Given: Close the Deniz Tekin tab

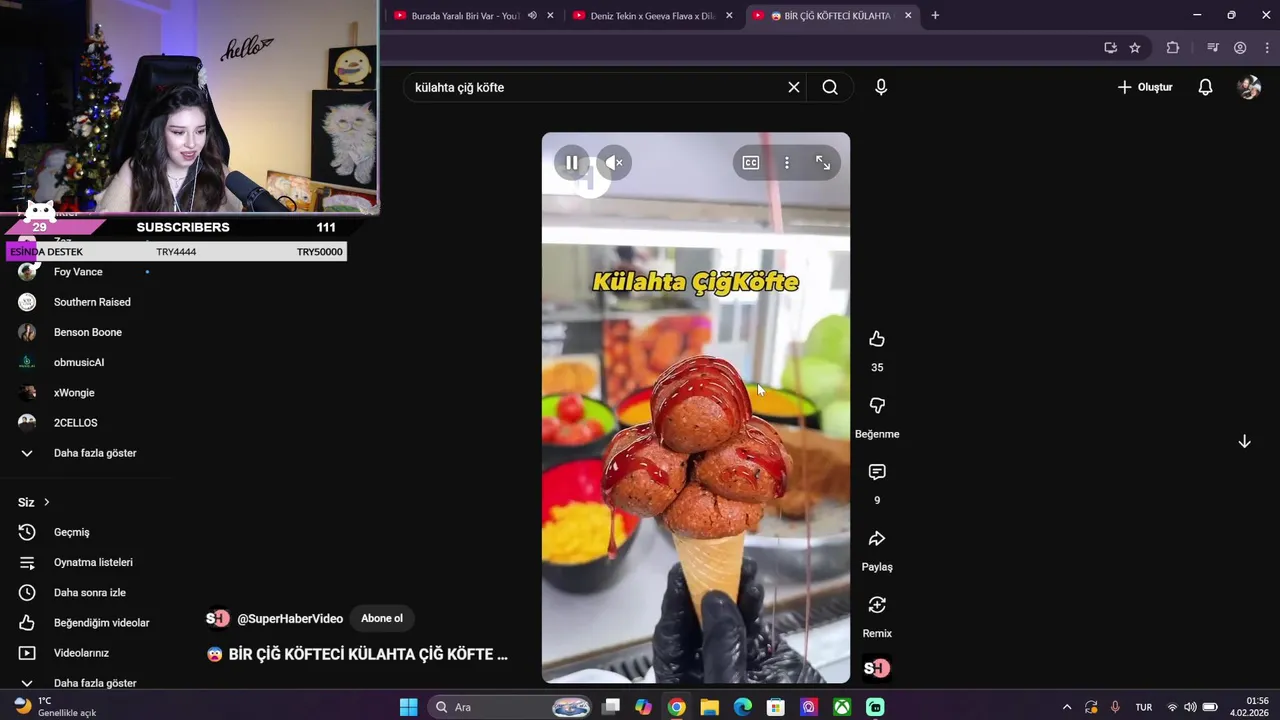Looking at the screenshot, I should (729, 16).
